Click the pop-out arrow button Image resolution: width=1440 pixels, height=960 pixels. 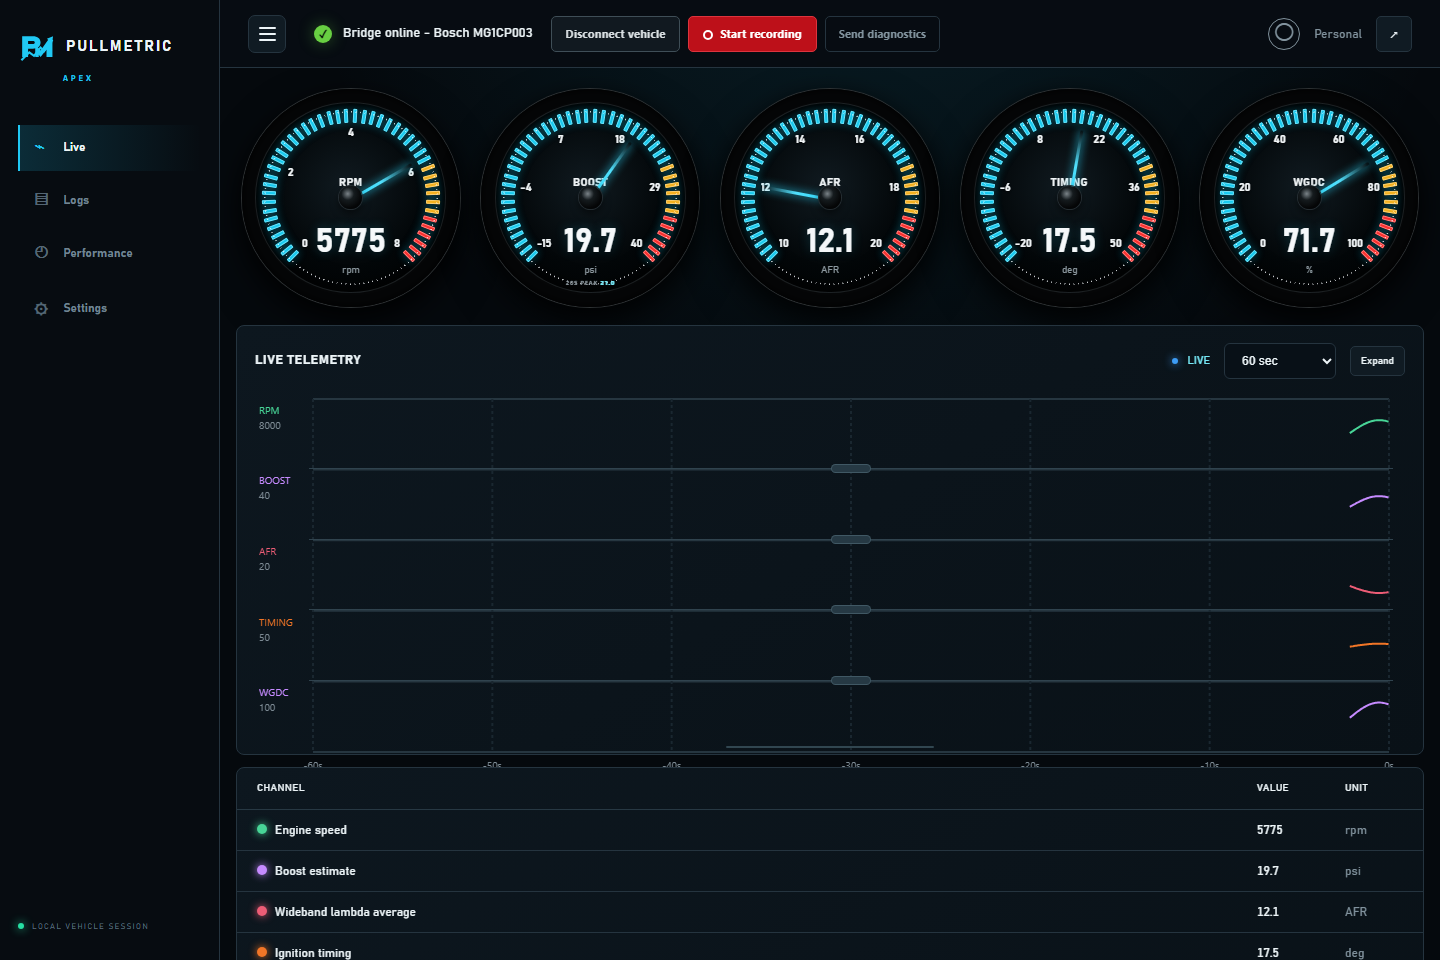pyautogui.click(x=1394, y=34)
